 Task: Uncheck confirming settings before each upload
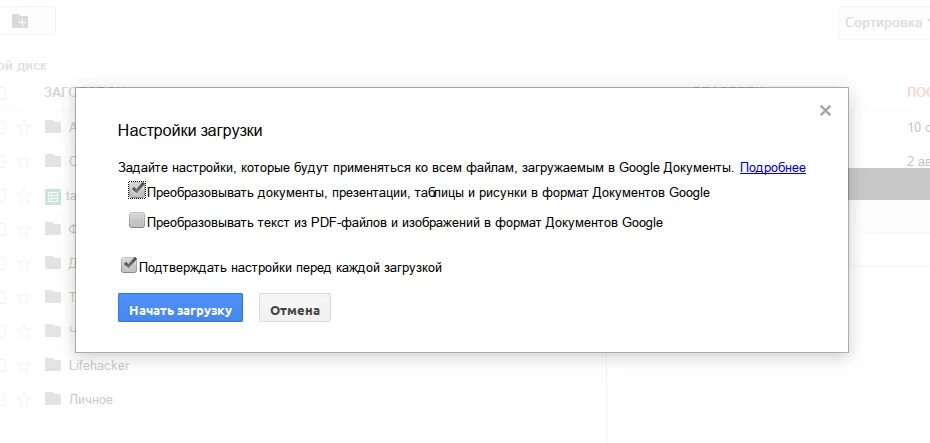click(x=129, y=265)
